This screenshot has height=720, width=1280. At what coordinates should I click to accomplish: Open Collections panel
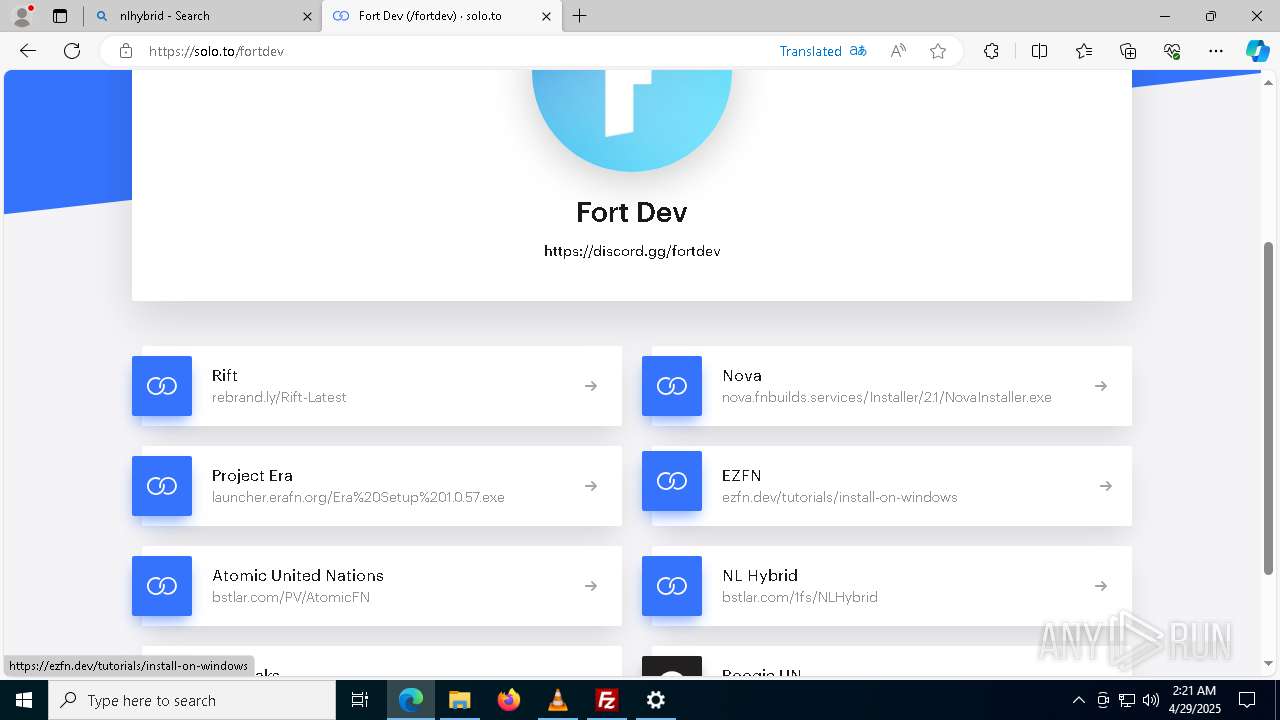1128,51
